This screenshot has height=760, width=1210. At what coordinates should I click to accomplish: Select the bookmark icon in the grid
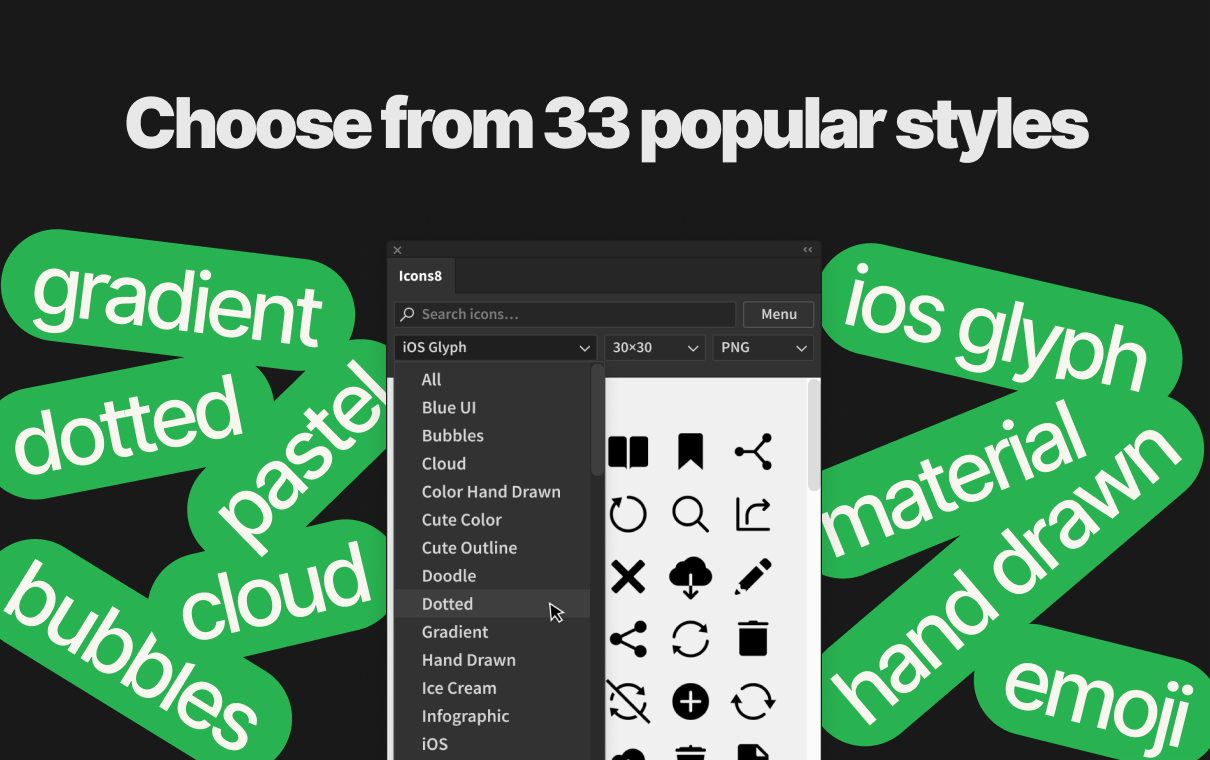(x=691, y=452)
